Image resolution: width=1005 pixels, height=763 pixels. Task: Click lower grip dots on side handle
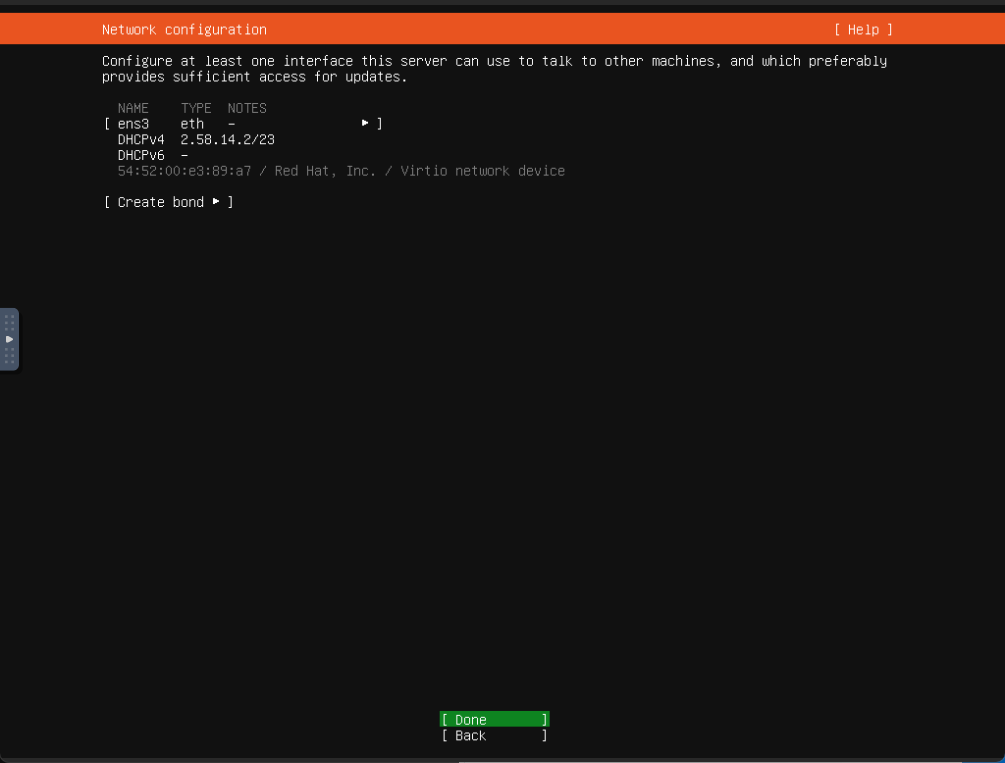[9, 356]
